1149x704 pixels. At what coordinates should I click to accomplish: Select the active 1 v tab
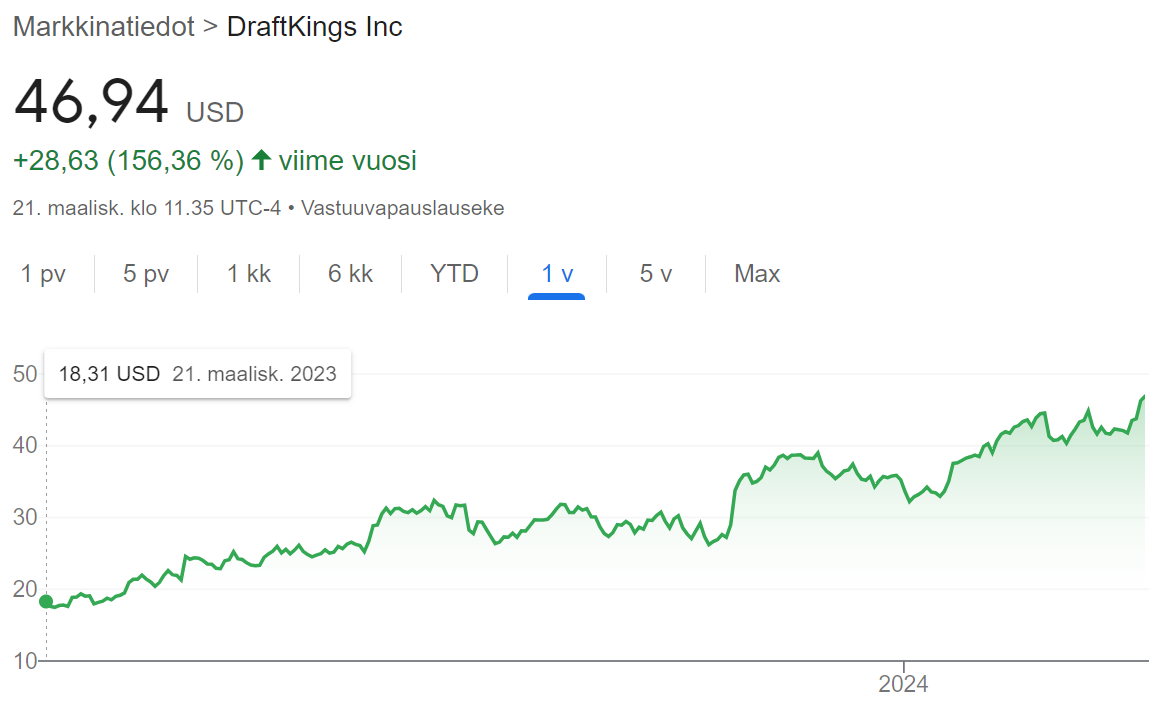(557, 273)
